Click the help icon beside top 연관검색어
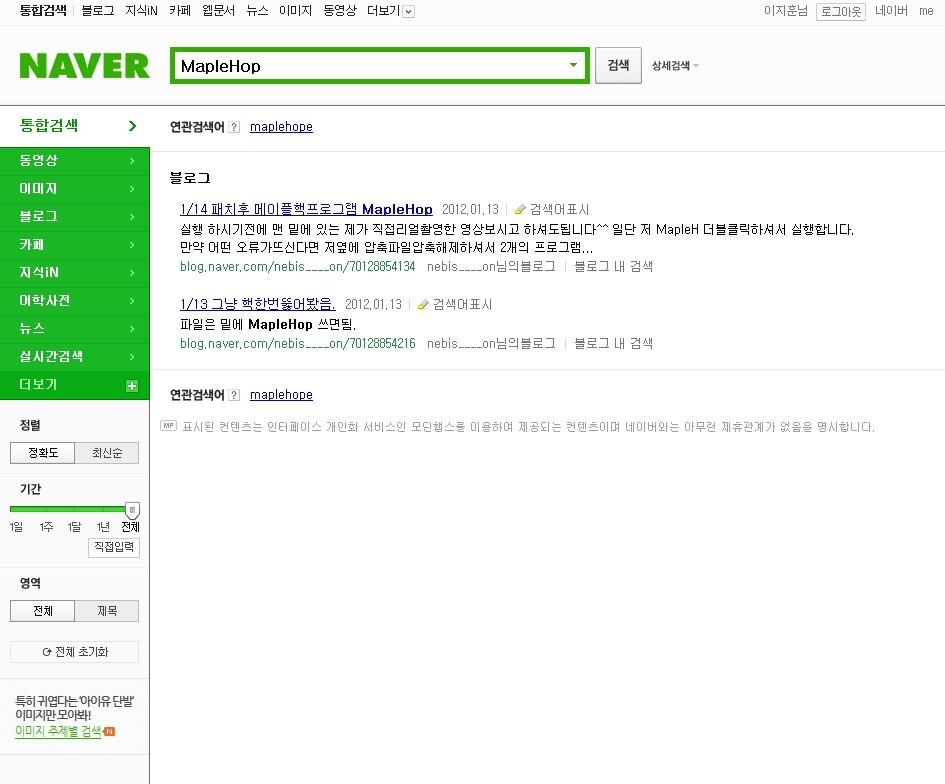The image size is (945, 784). coord(234,127)
